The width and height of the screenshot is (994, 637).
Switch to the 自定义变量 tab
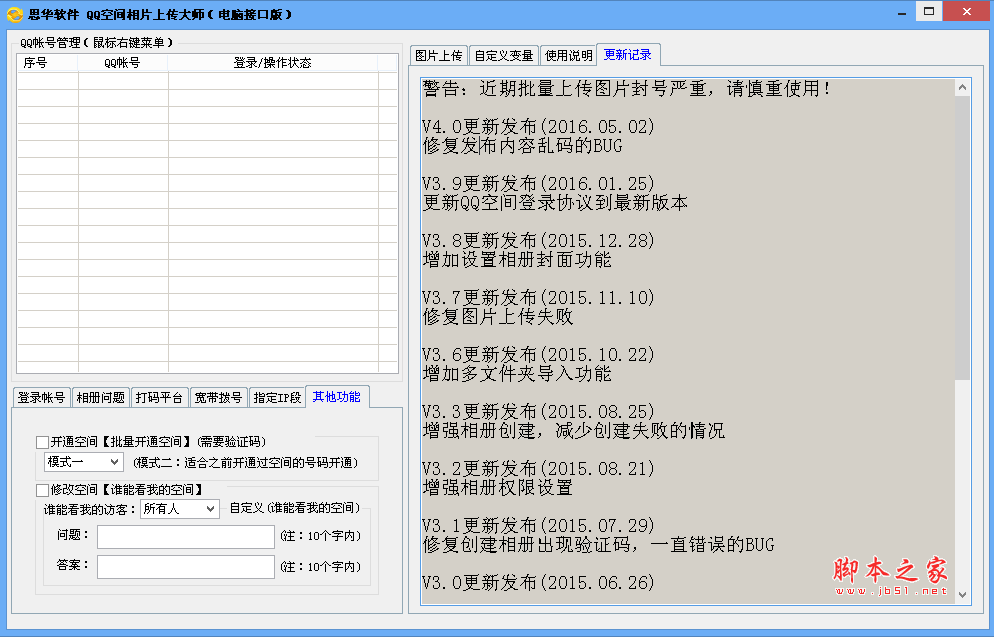504,56
